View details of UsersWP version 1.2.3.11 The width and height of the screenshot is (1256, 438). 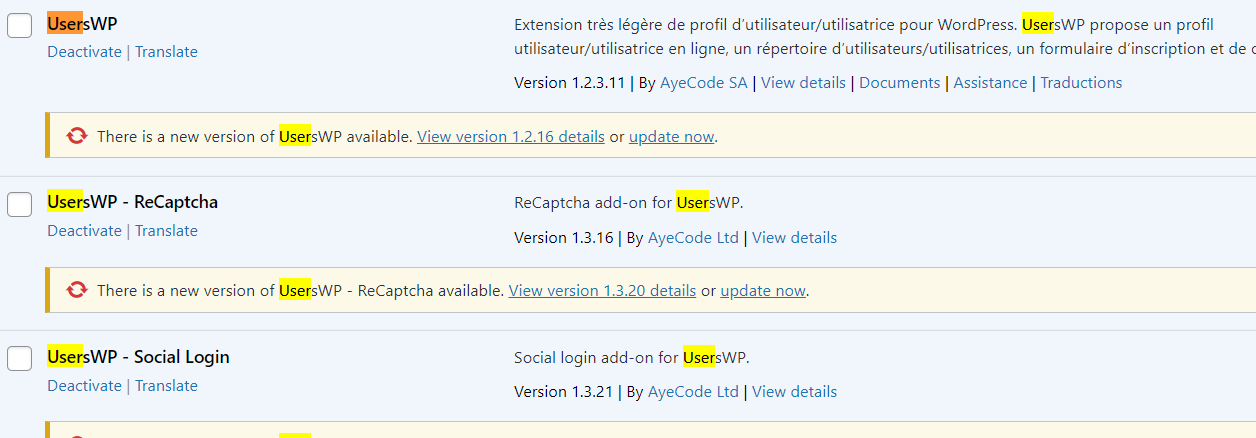point(803,83)
